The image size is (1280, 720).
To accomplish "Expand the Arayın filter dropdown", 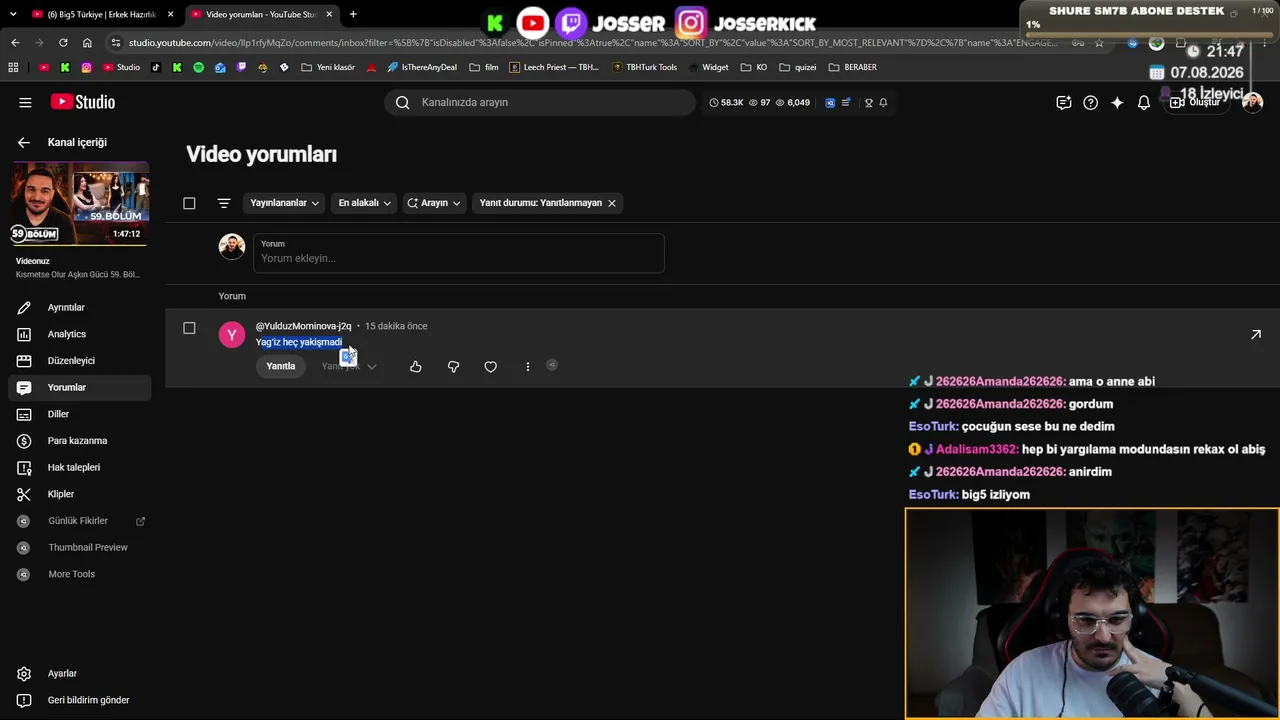I will (x=434, y=203).
